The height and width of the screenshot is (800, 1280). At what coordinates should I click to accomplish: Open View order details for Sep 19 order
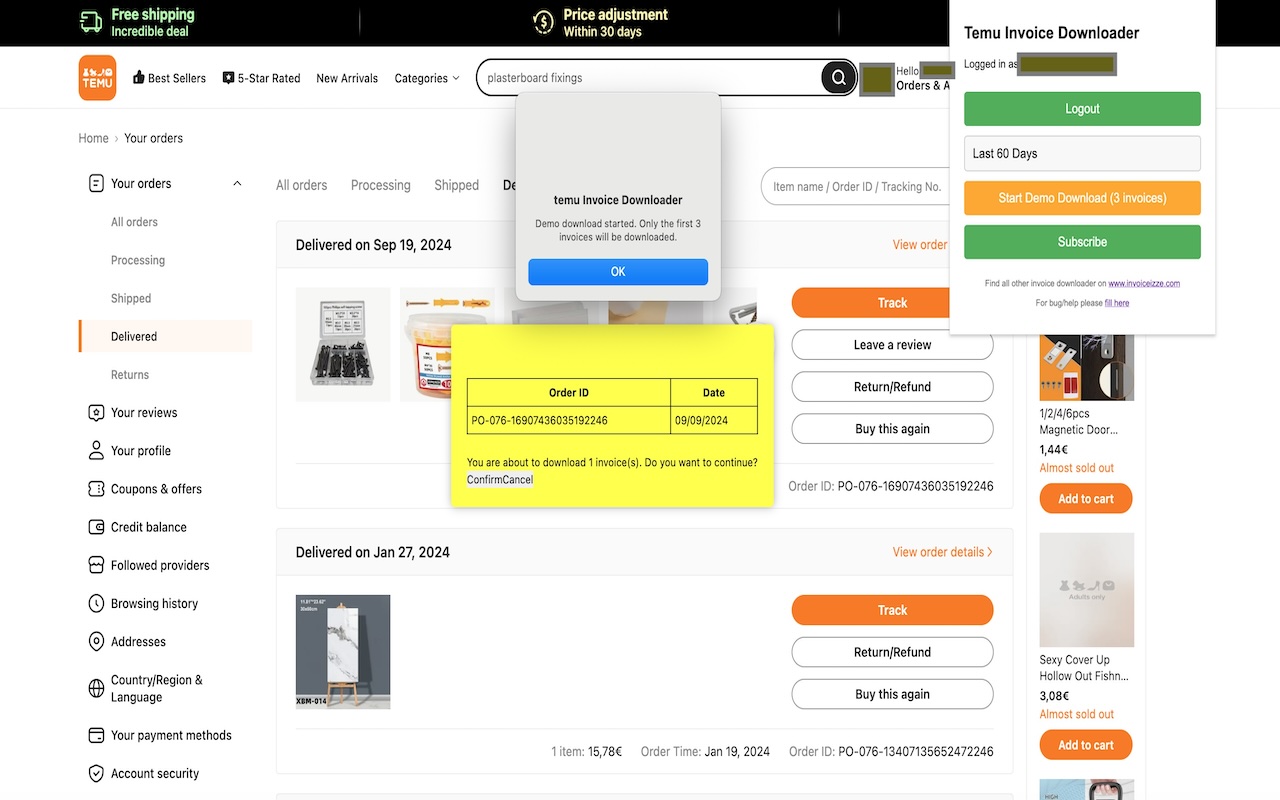coord(920,245)
